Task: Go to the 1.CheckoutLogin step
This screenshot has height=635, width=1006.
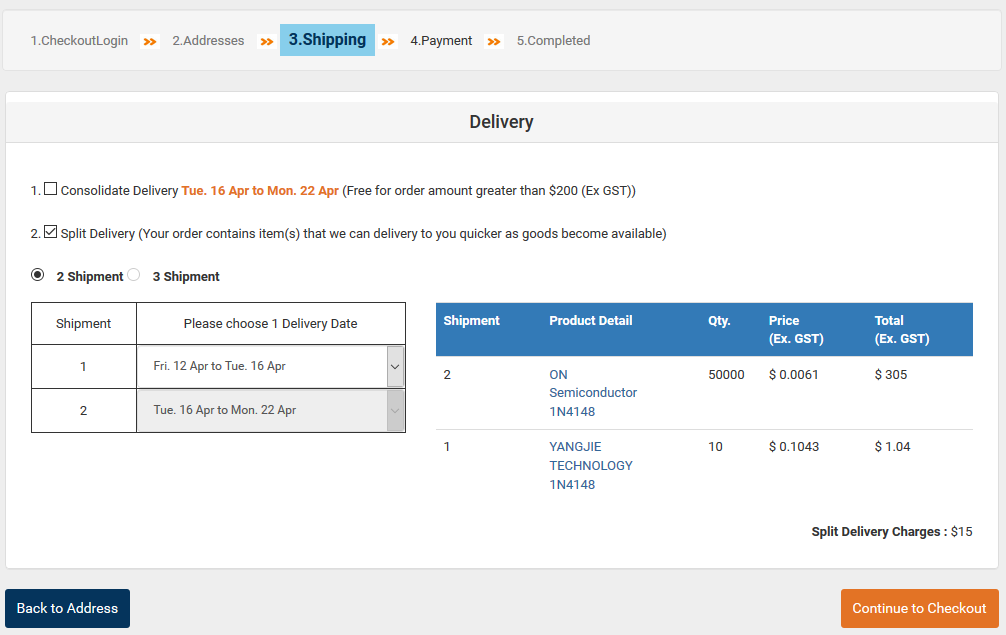Action: (x=79, y=41)
